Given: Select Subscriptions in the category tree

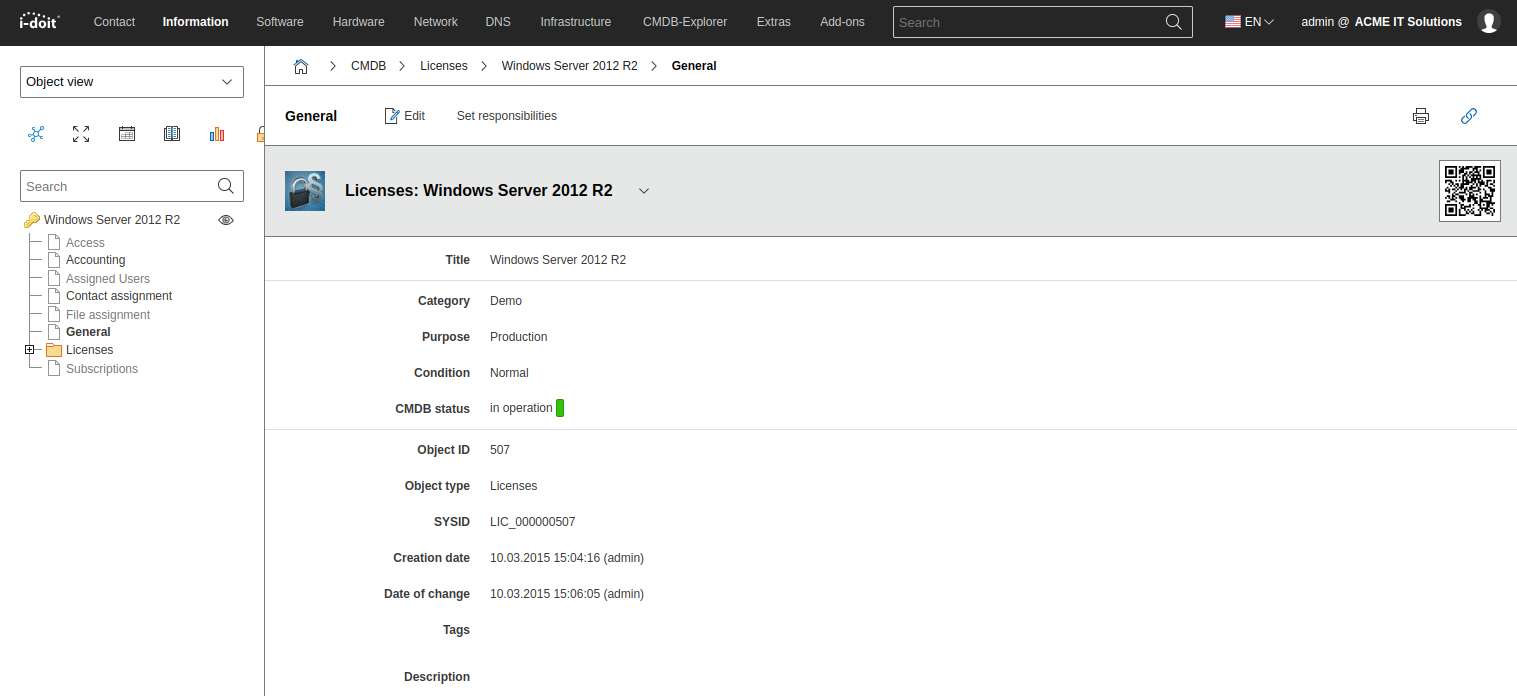Looking at the screenshot, I should [102, 369].
